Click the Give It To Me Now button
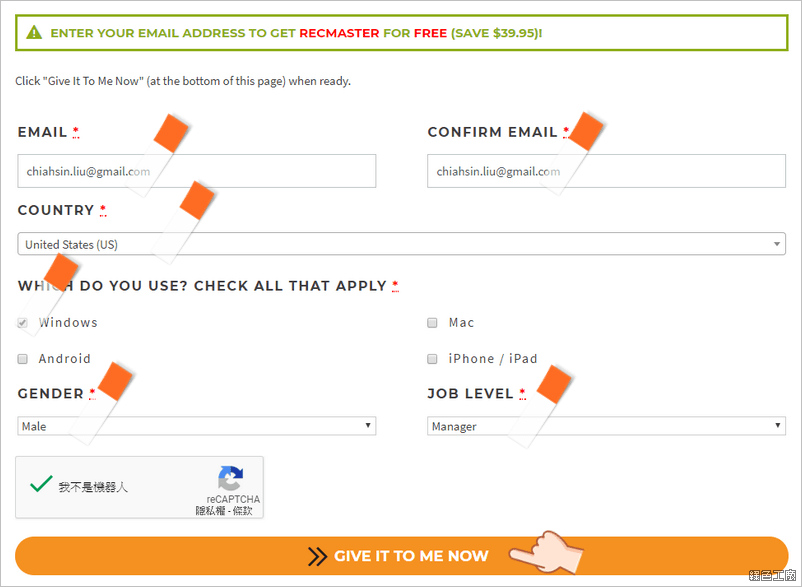The width and height of the screenshot is (802, 587). (x=402, y=556)
